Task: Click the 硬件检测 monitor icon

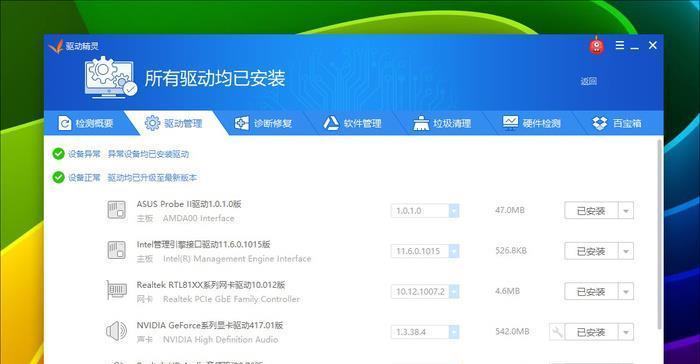Action: (510, 122)
